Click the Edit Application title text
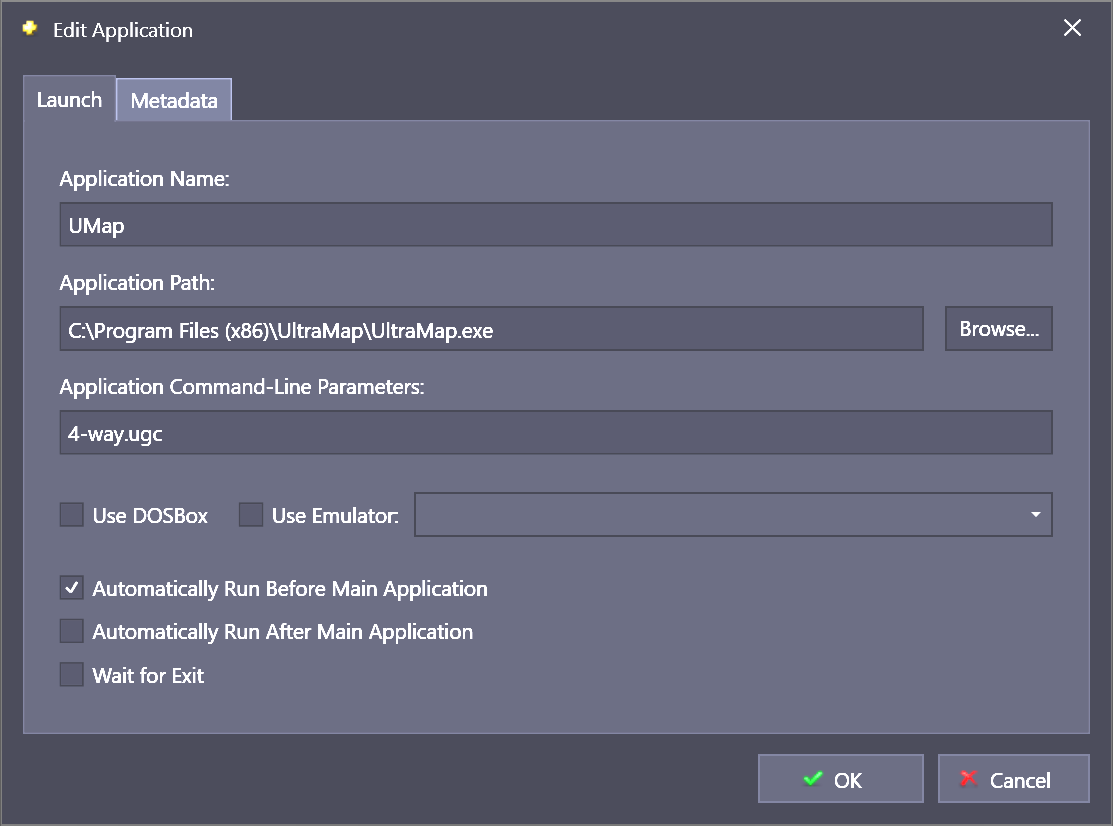 [123, 30]
